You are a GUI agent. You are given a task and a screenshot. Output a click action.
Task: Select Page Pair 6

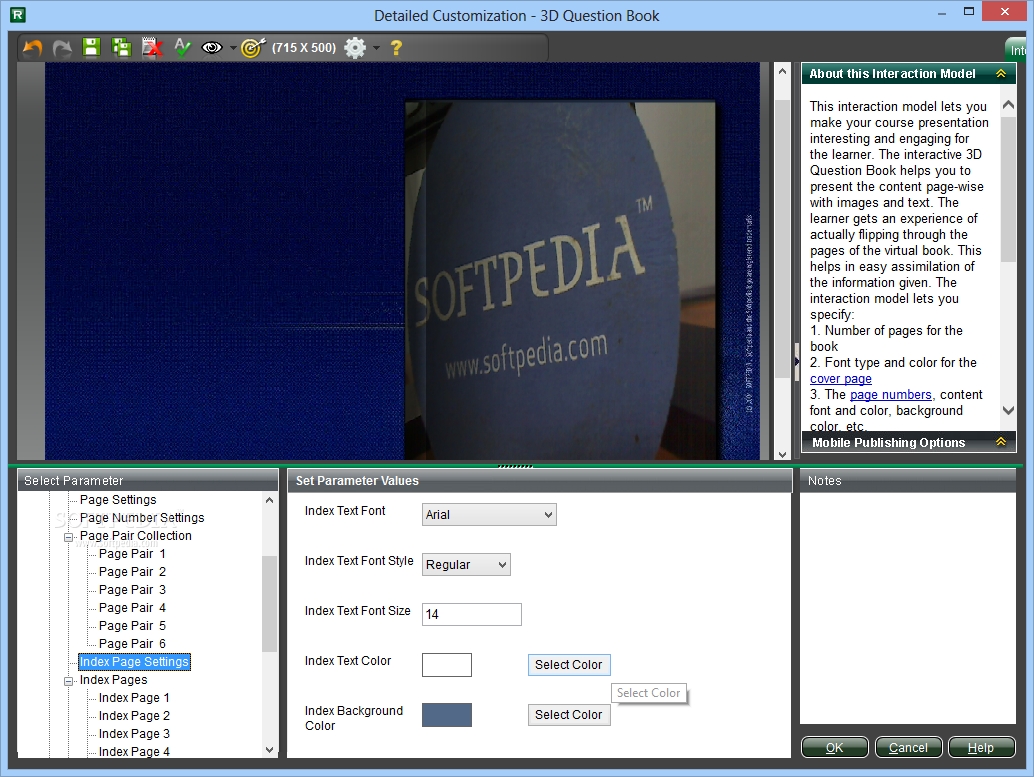(x=132, y=644)
